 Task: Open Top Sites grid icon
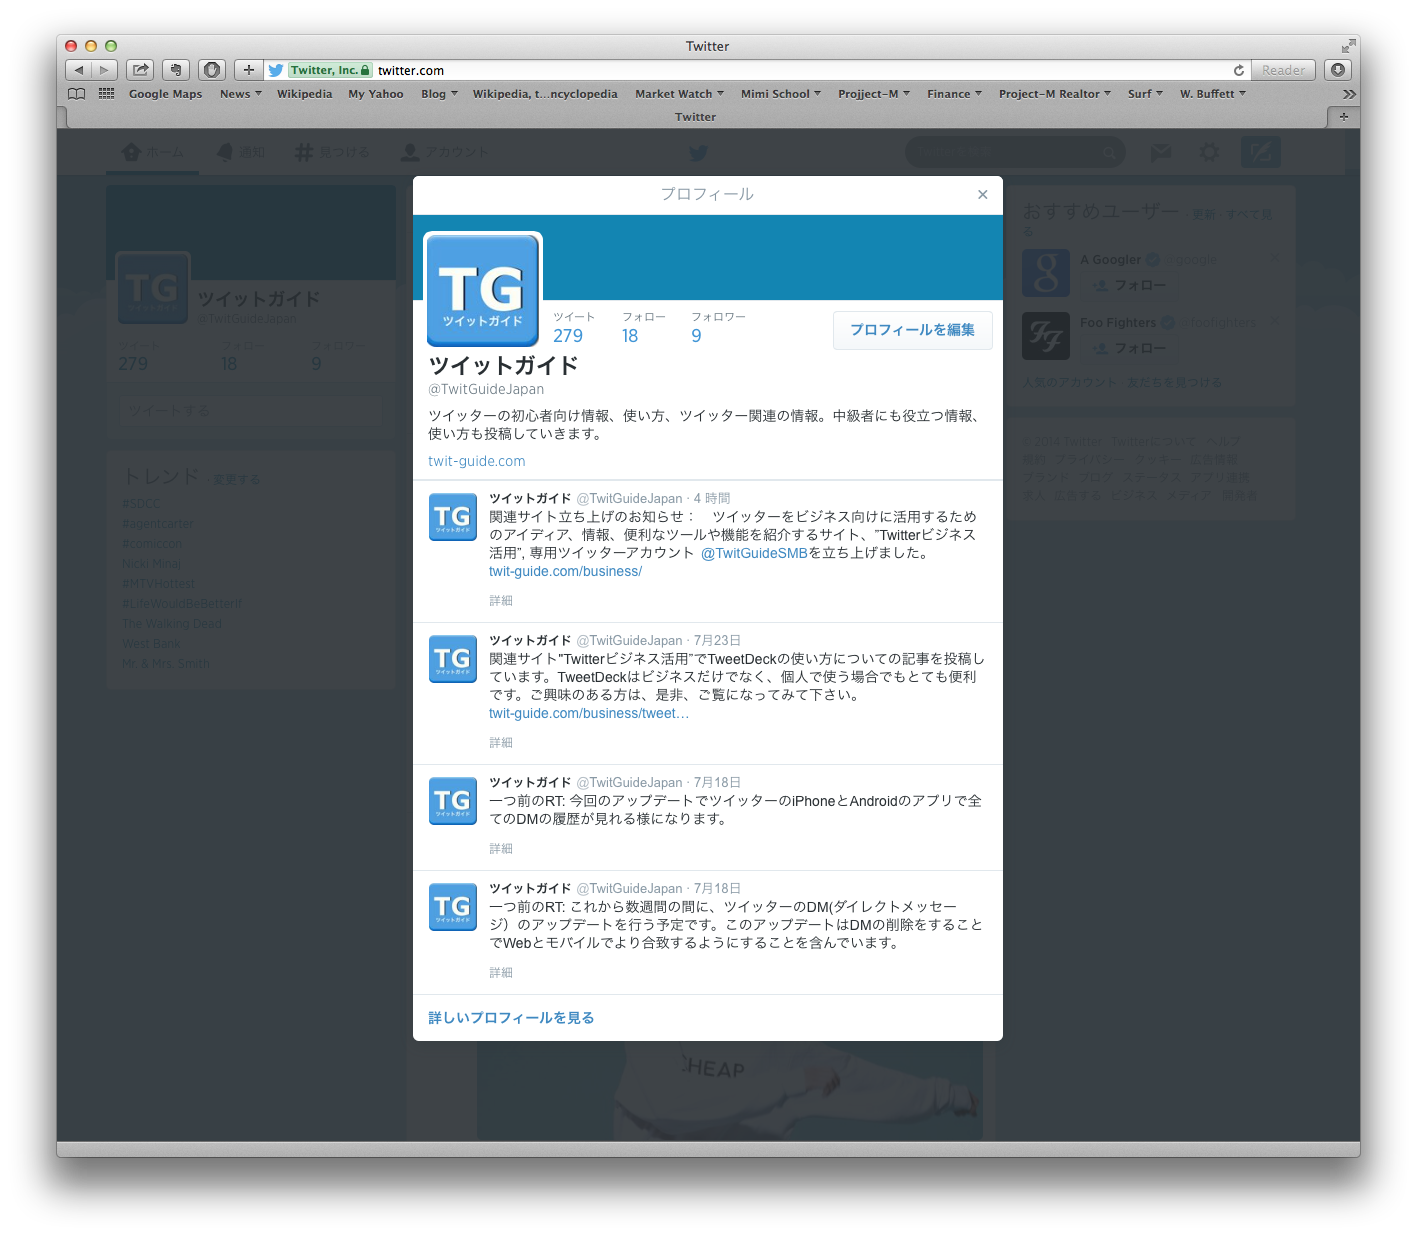click(106, 94)
